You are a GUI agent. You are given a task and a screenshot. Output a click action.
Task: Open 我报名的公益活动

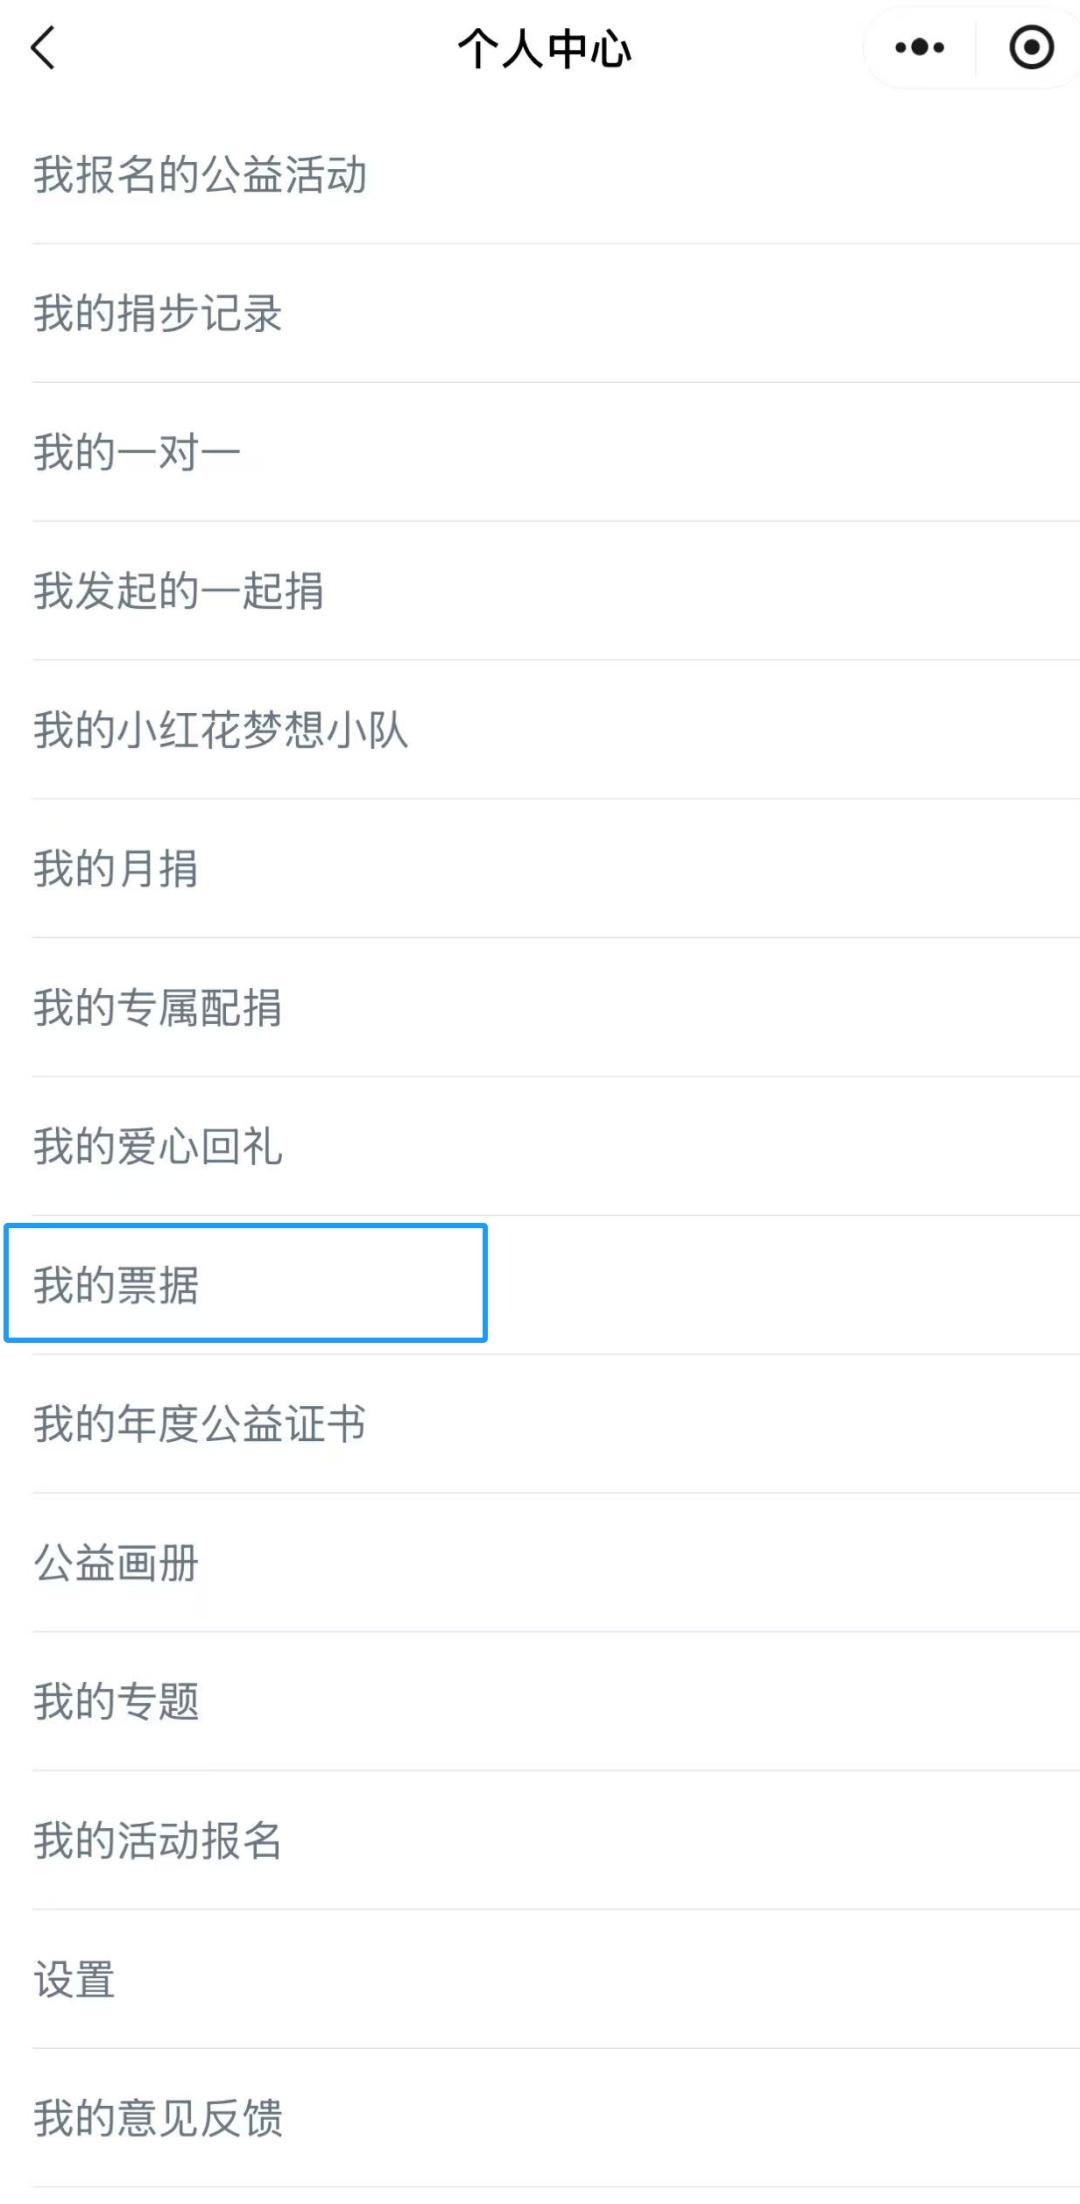coord(200,175)
